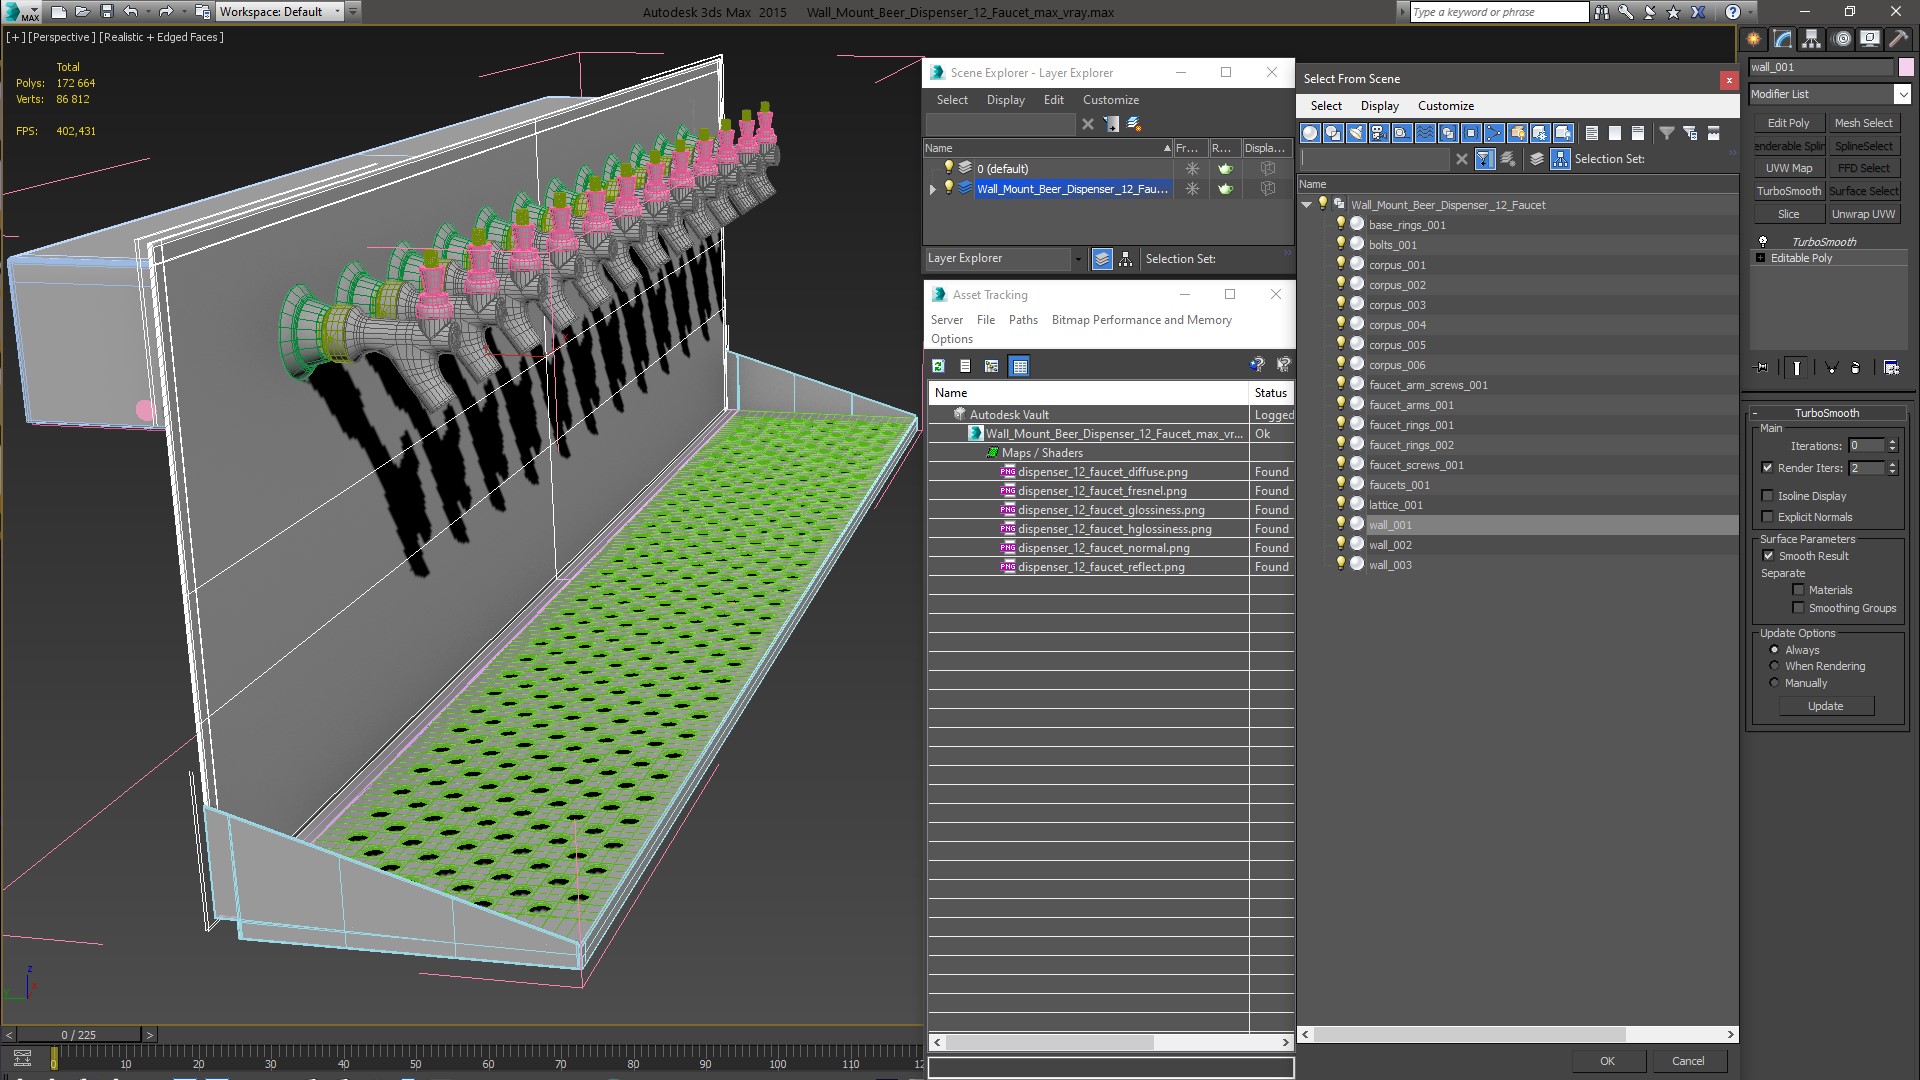Screen dimensions: 1920x1080
Task: Click the Cancel button in Select From Scene
Action: coord(1687,1060)
